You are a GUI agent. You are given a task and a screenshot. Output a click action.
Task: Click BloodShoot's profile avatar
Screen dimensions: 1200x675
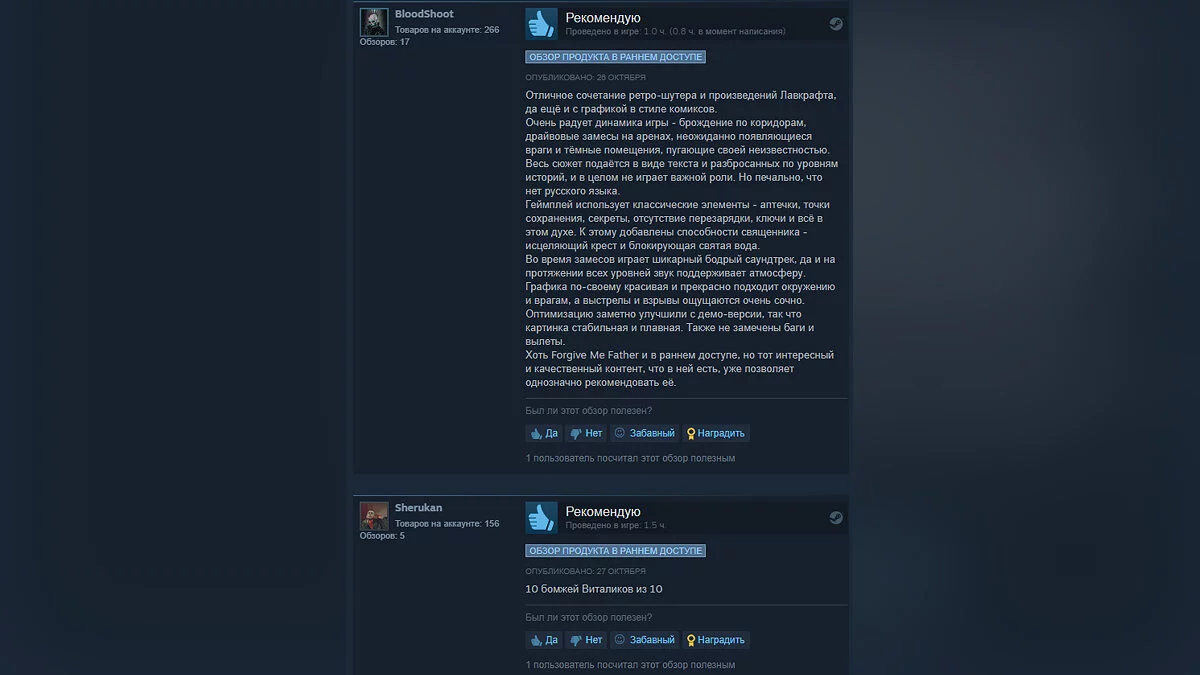tap(374, 22)
